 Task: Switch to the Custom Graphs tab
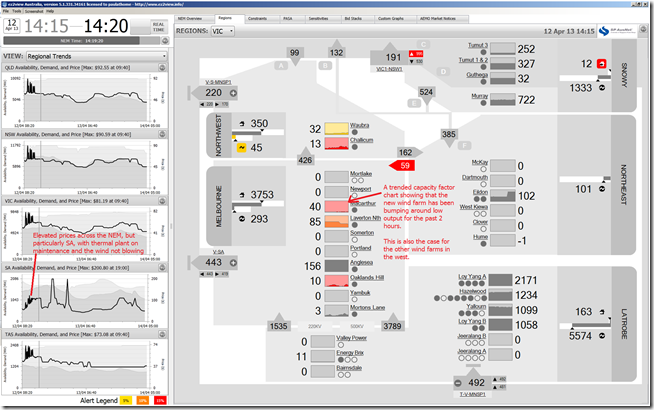click(391, 19)
